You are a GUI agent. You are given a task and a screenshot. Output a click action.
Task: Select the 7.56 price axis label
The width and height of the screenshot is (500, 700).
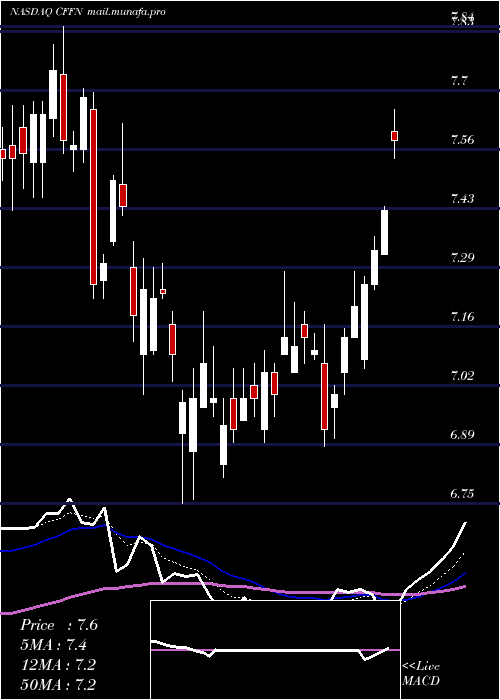tap(462, 140)
